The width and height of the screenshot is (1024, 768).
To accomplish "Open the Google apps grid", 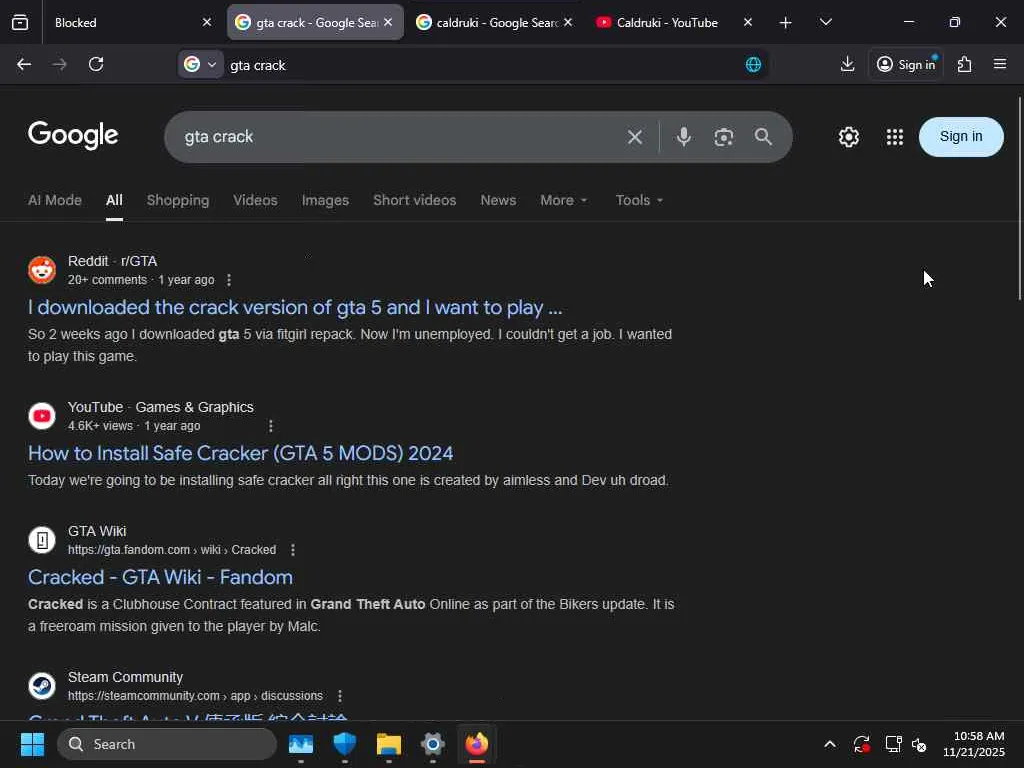I will click(x=895, y=137).
